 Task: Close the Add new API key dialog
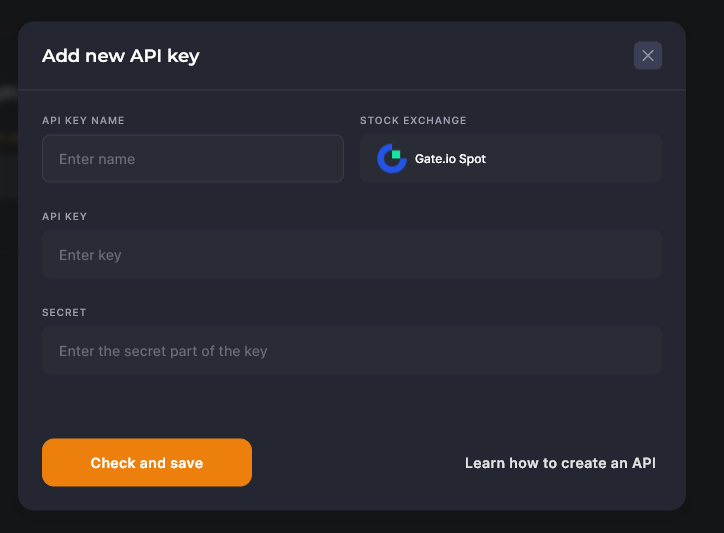tap(647, 55)
